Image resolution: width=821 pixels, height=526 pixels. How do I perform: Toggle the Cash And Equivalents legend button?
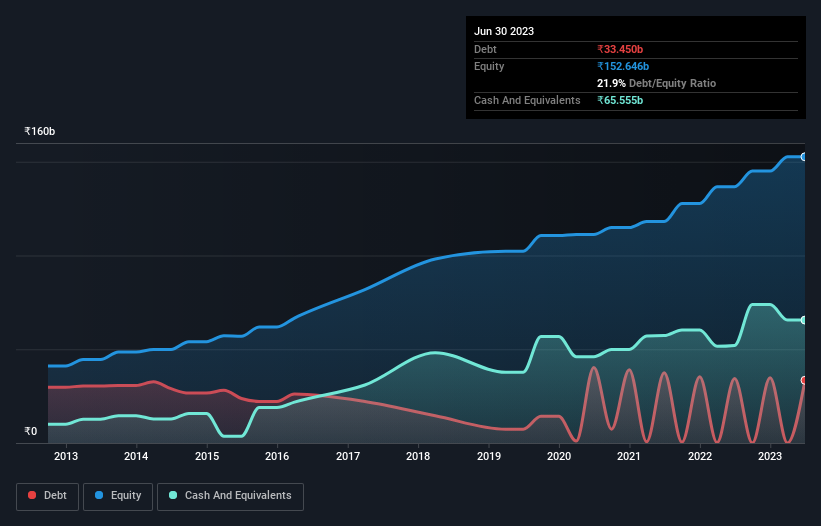click(230, 496)
